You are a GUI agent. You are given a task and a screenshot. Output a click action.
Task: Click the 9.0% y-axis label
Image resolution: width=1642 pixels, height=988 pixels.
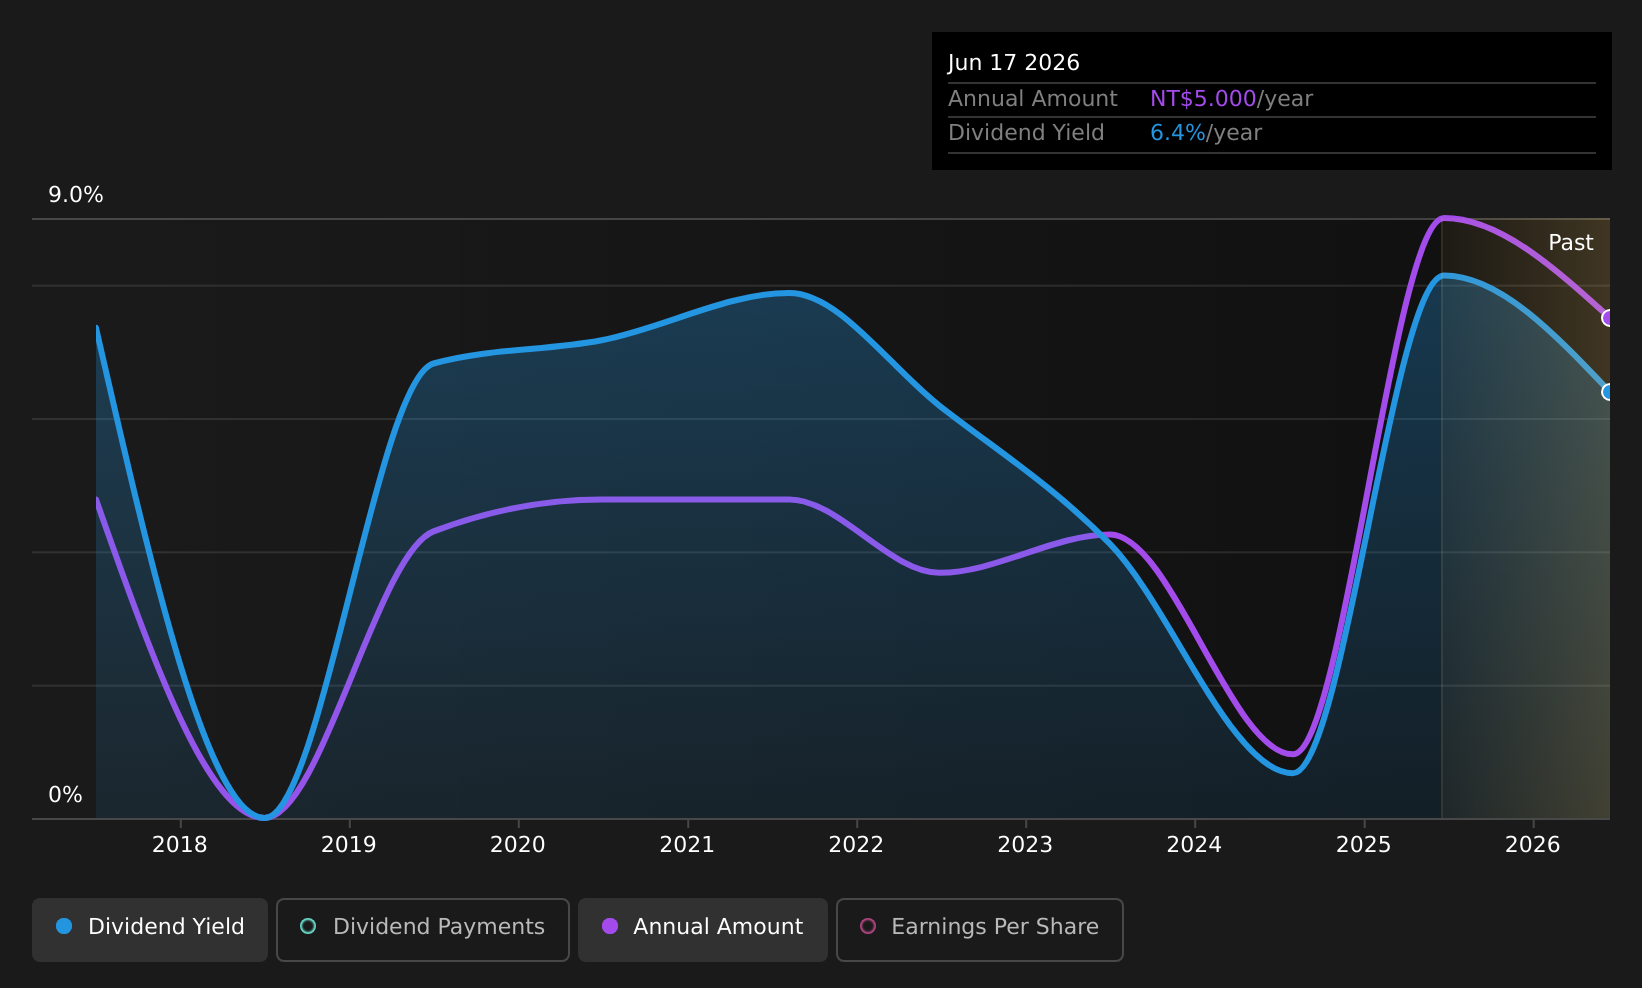point(76,195)
